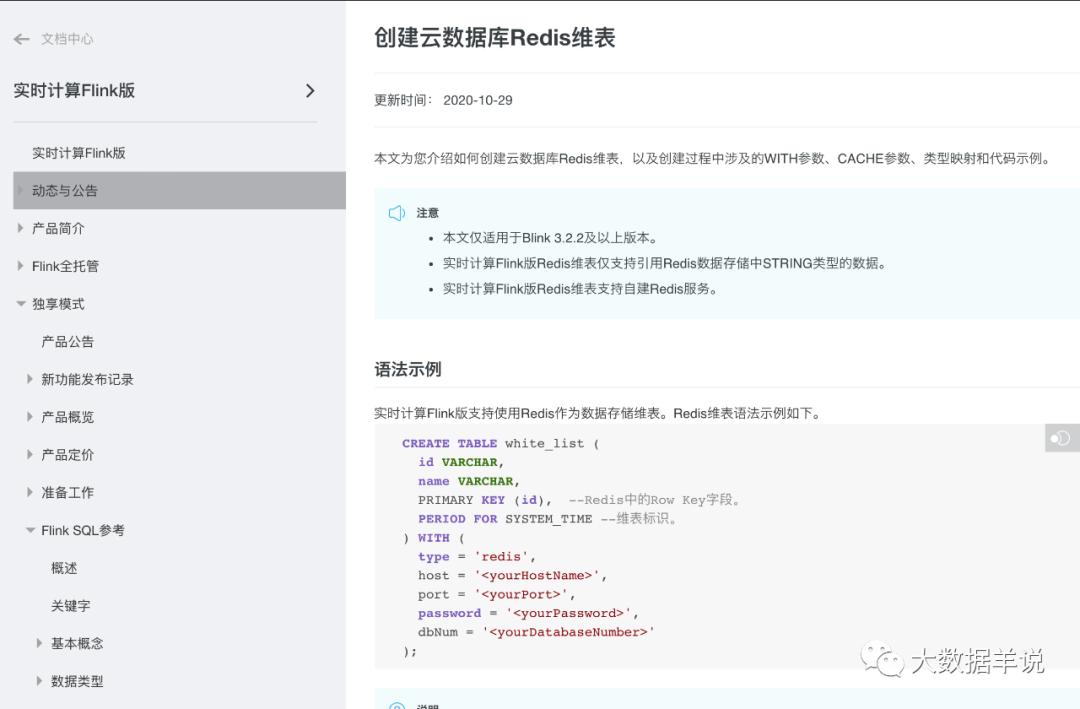Open 产品概览 entry

68,417
